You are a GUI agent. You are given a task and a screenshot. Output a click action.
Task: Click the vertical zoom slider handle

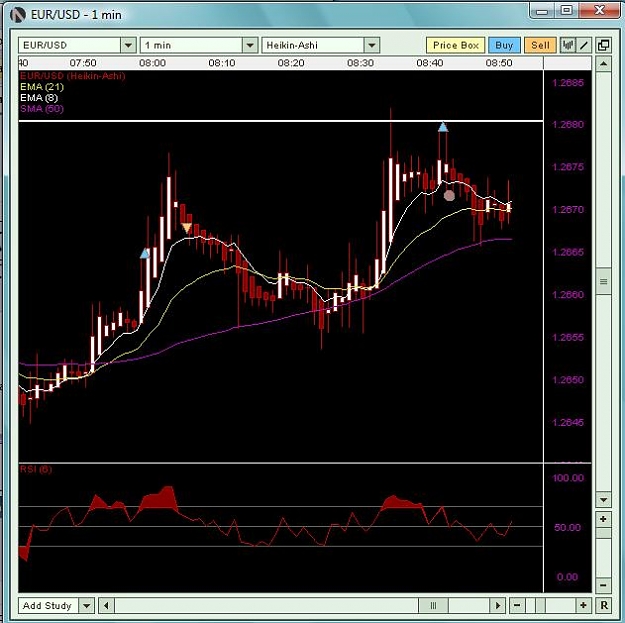[x=603, y=533]
